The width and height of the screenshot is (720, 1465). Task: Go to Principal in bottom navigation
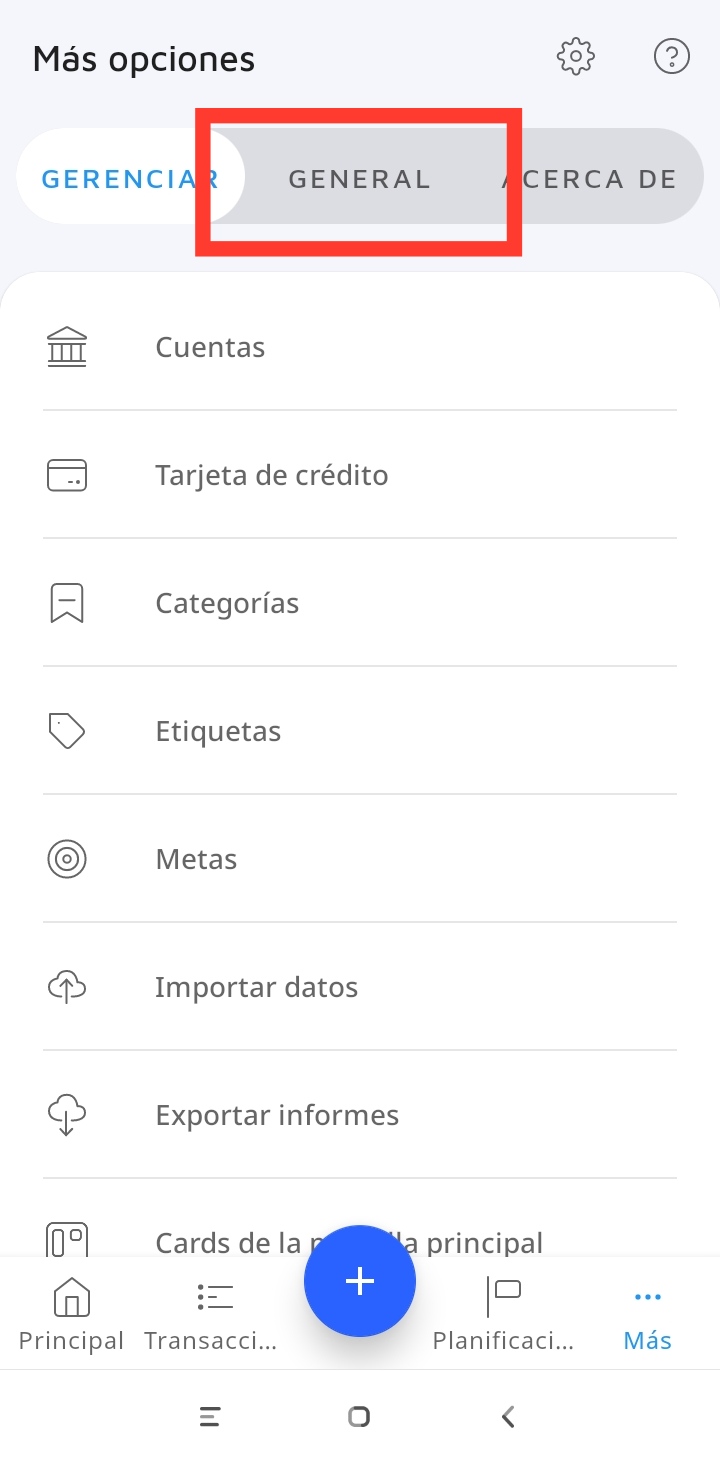click(x=71, y=1314)
